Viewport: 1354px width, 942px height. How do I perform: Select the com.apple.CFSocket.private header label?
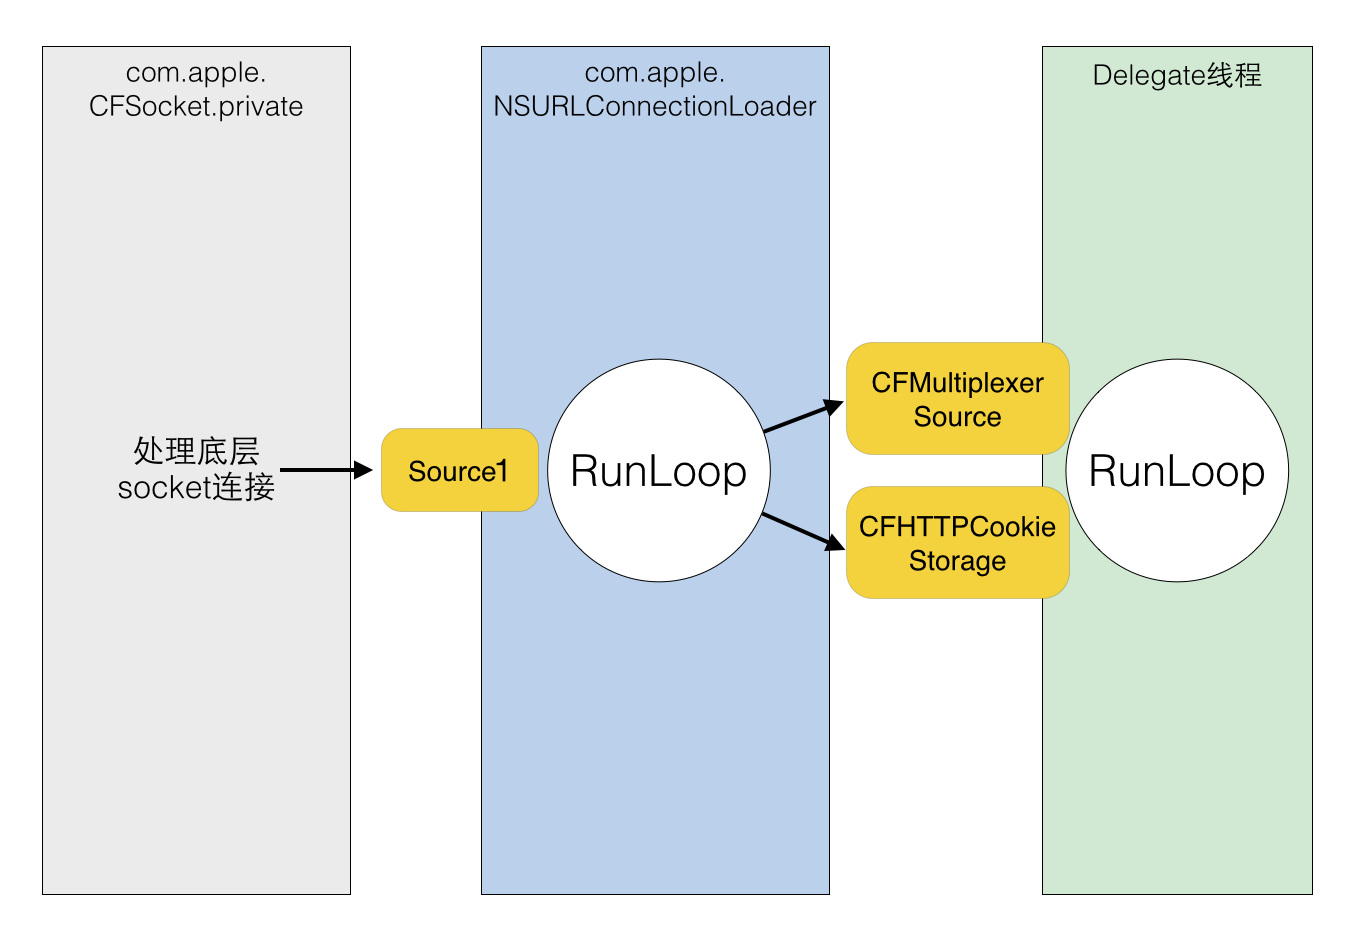(x=197, y=89)
